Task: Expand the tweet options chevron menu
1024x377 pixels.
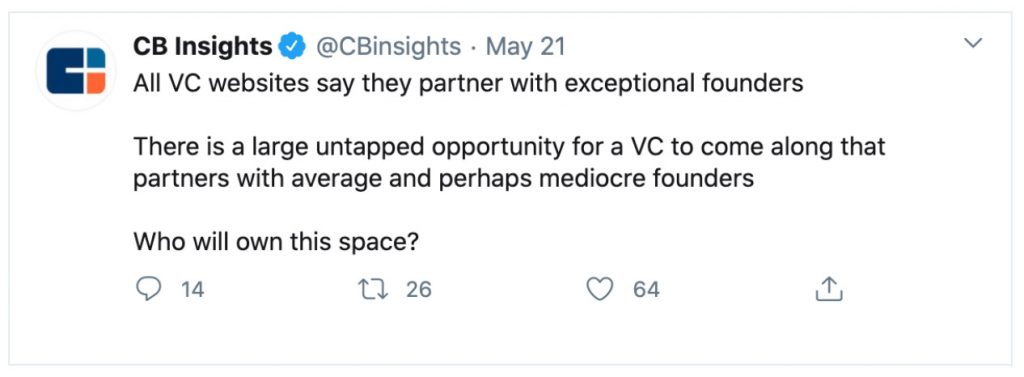Action: [x=974, y=43]
